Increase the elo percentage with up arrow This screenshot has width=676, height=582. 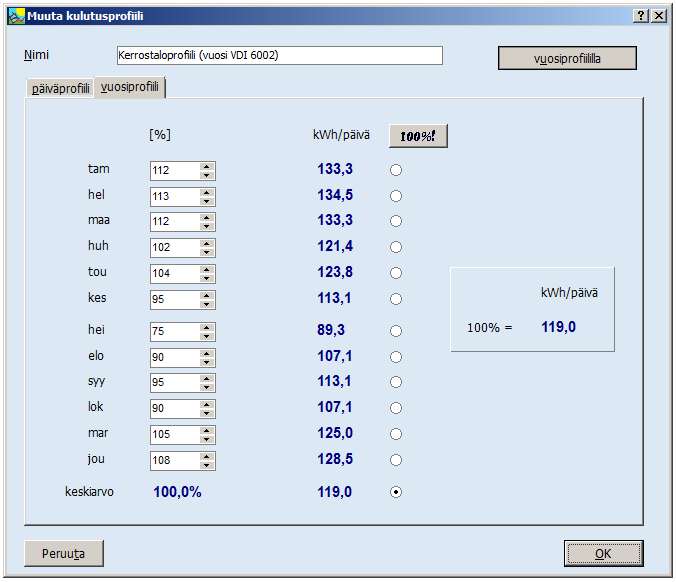(207, 354)
